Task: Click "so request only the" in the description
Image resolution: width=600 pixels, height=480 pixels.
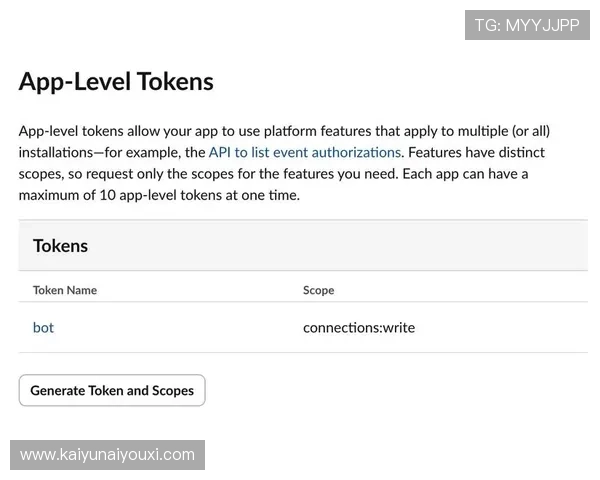Action: pos(121,174)
